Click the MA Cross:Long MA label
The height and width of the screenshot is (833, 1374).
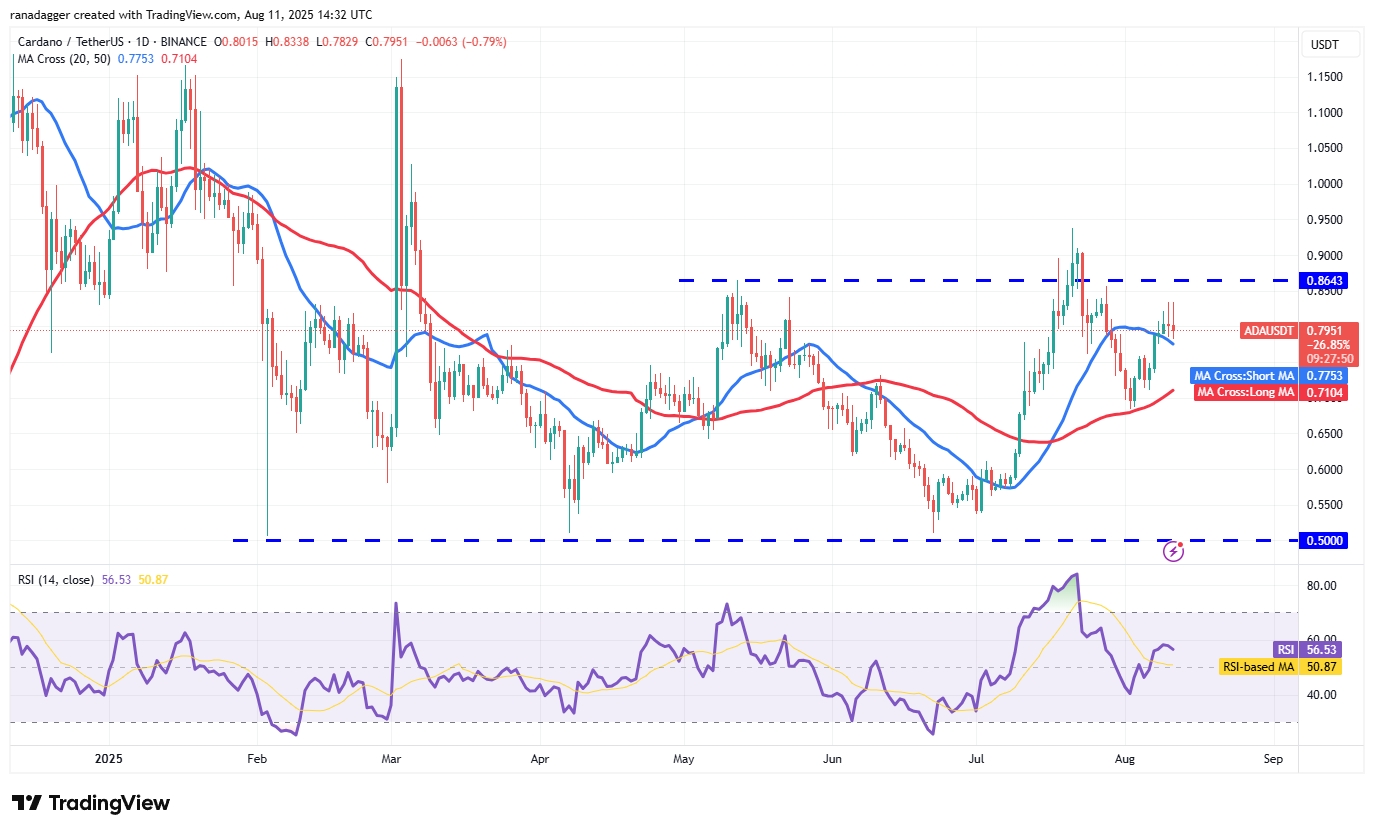pyautogui.click(x=1246, y=392)
